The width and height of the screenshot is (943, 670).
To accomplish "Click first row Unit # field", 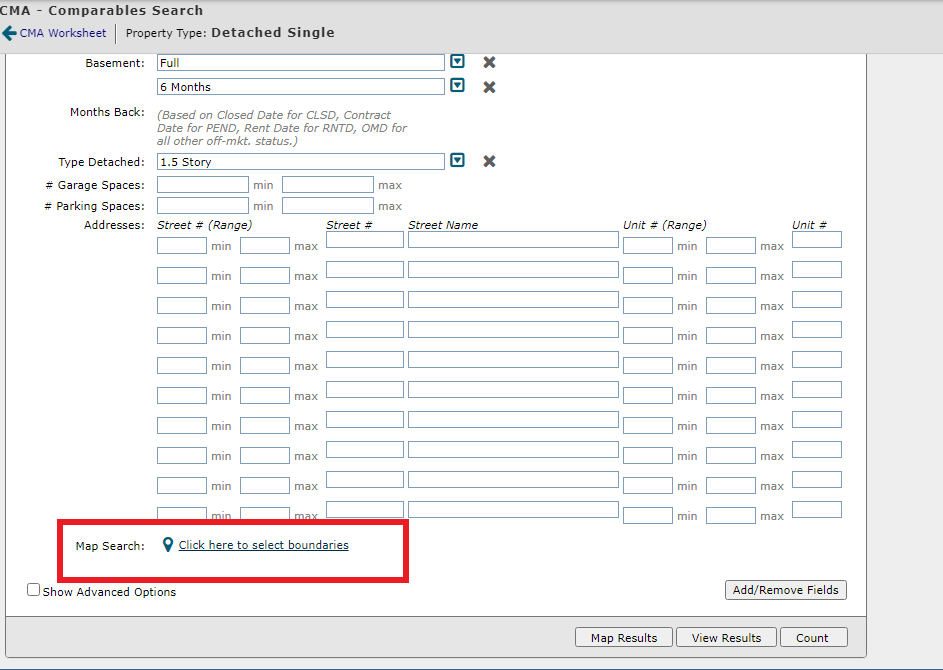I will 817,239.
